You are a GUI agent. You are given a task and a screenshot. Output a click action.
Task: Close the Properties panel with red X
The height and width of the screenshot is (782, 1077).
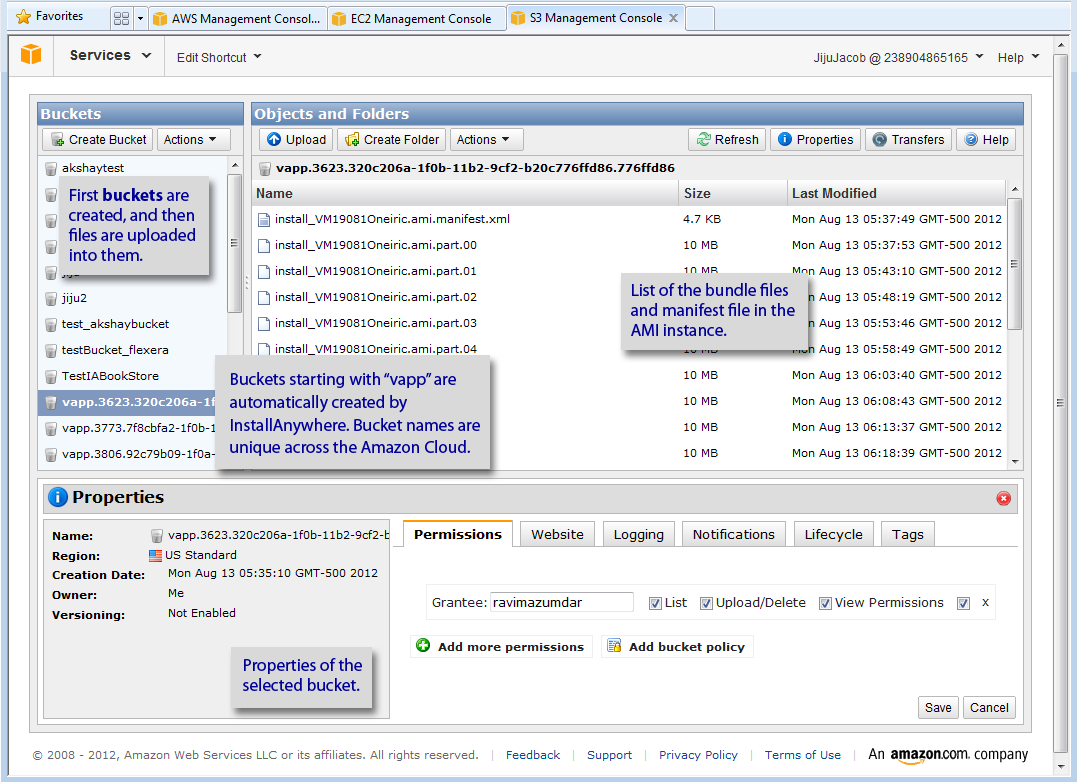(1003, 498)
